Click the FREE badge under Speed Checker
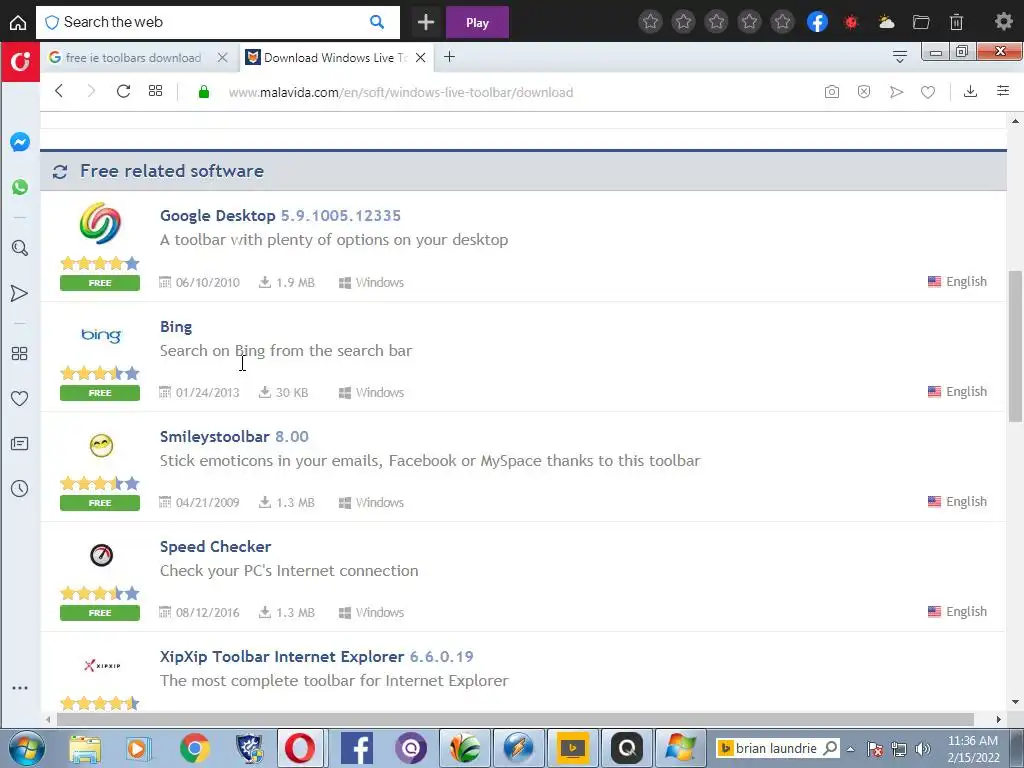Viewport: 1024px width, 768px height. [100, 613]
